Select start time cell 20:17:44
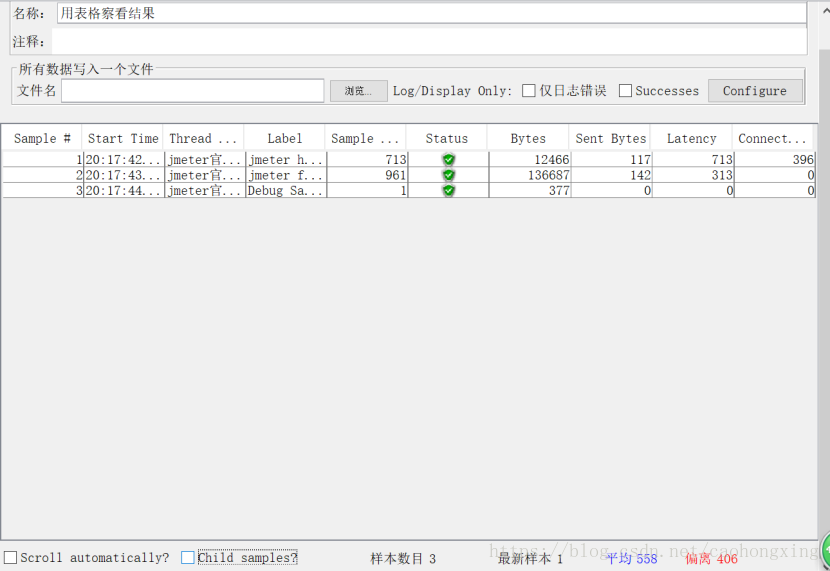This screenshot has width=830, height=571. click(x=123, y=190)
